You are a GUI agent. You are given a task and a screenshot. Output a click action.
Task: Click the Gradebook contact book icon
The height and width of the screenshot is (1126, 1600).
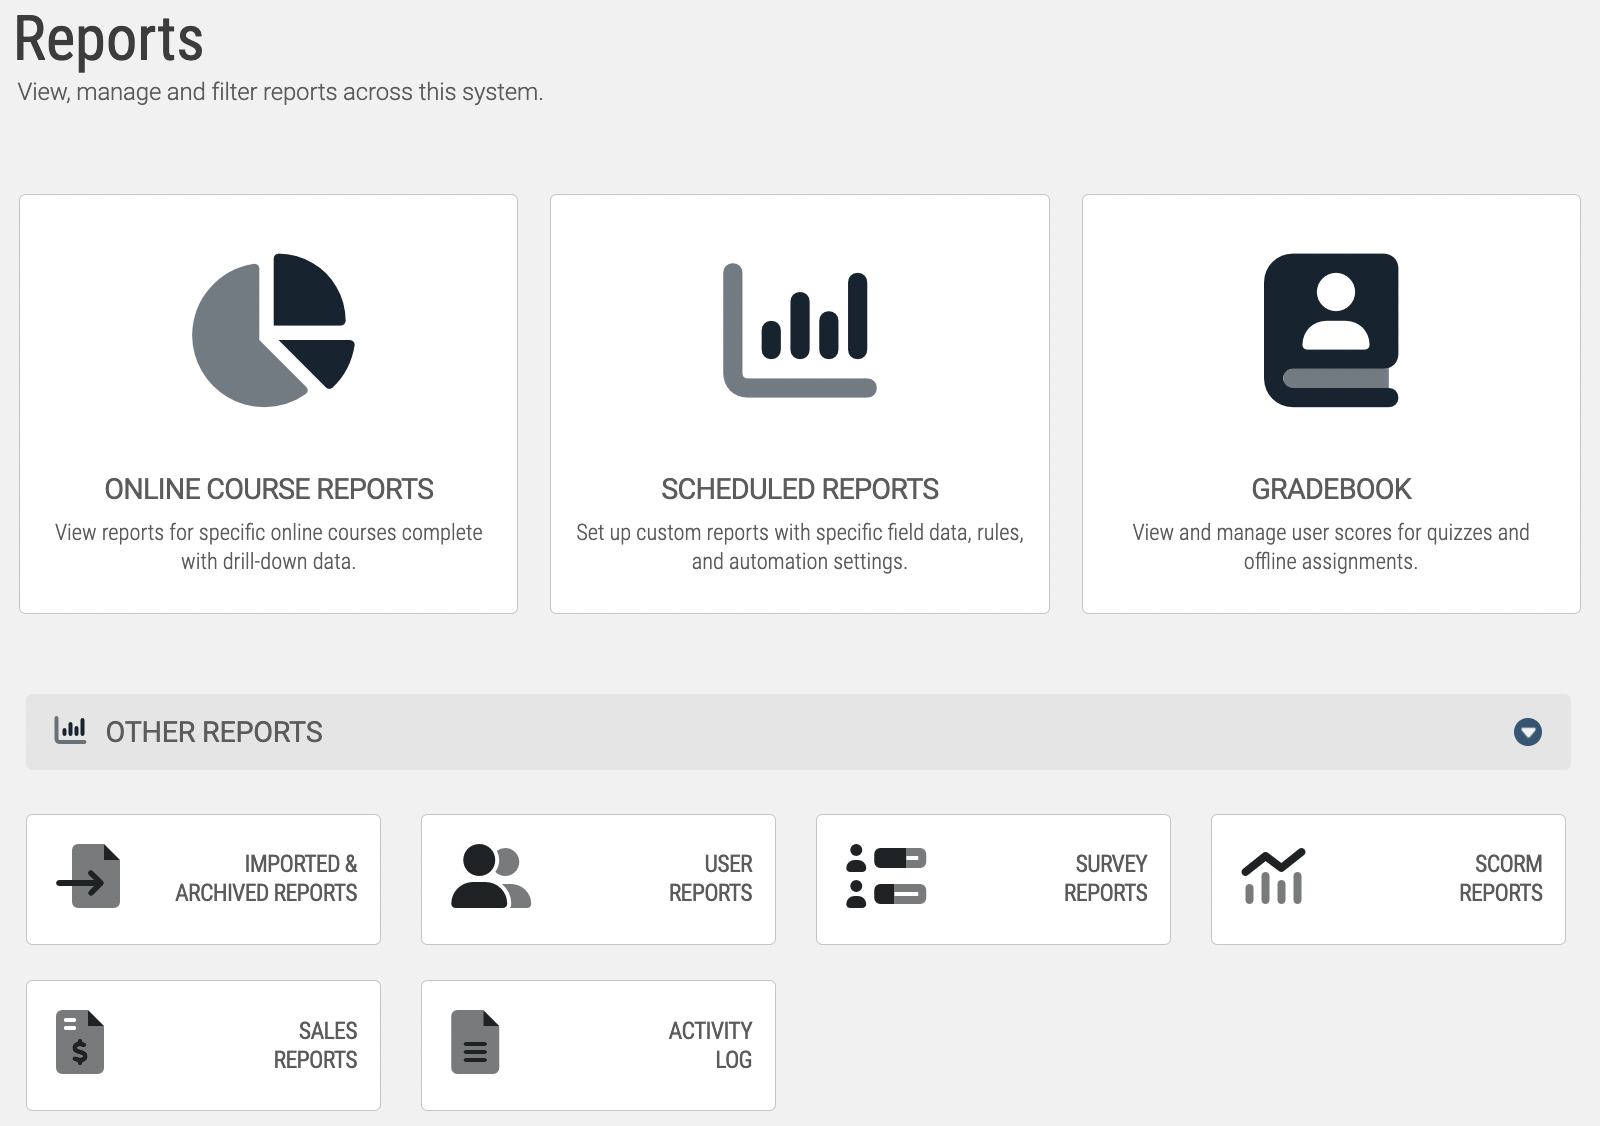(x=1331, y=330)
